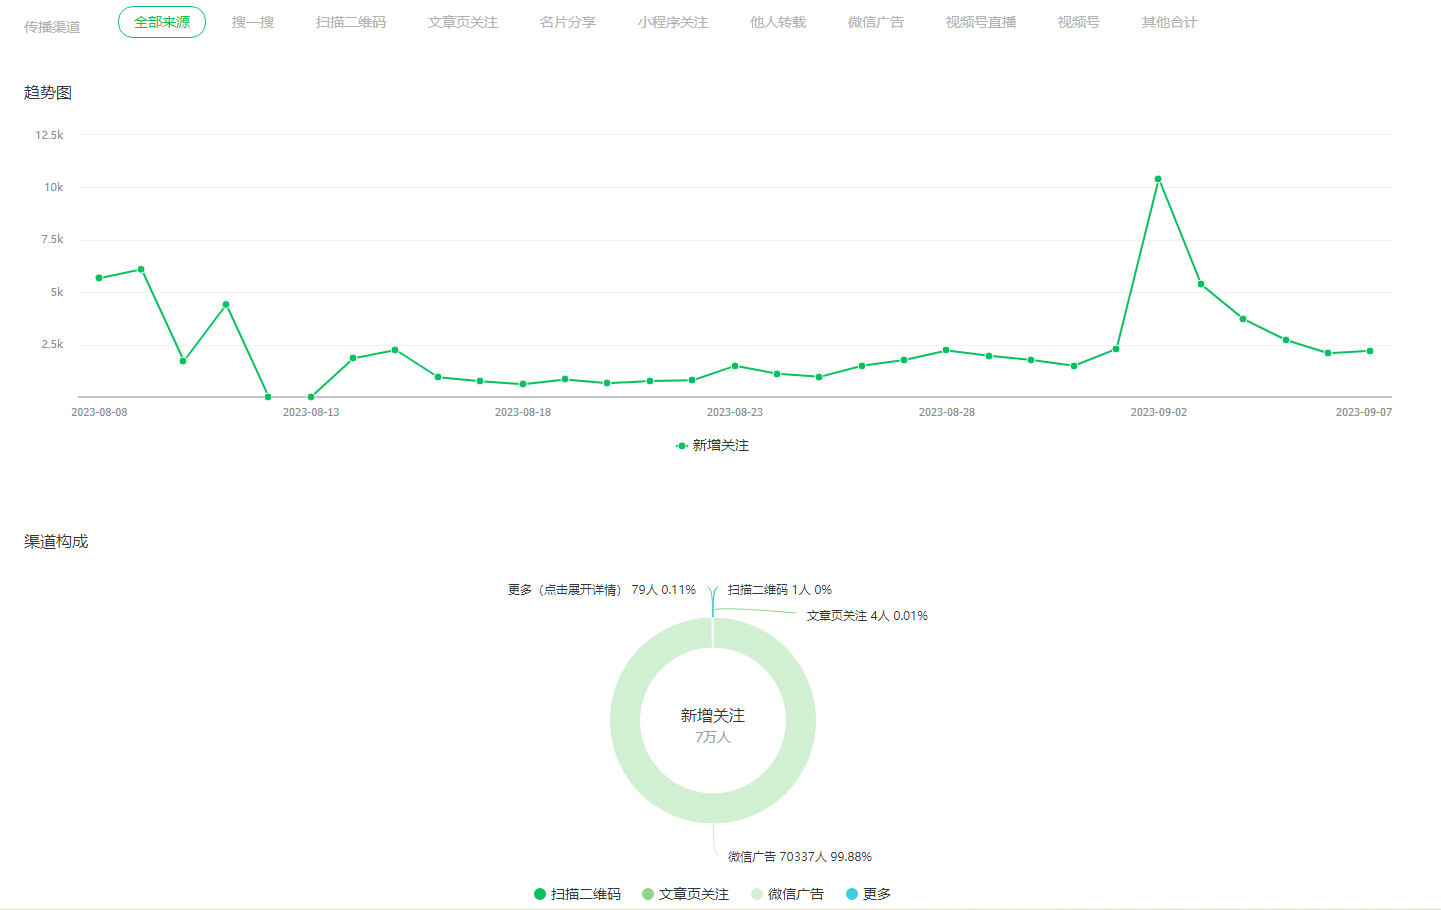
Task: Click the data point on 2023-08-23
Action: (735, 366)
